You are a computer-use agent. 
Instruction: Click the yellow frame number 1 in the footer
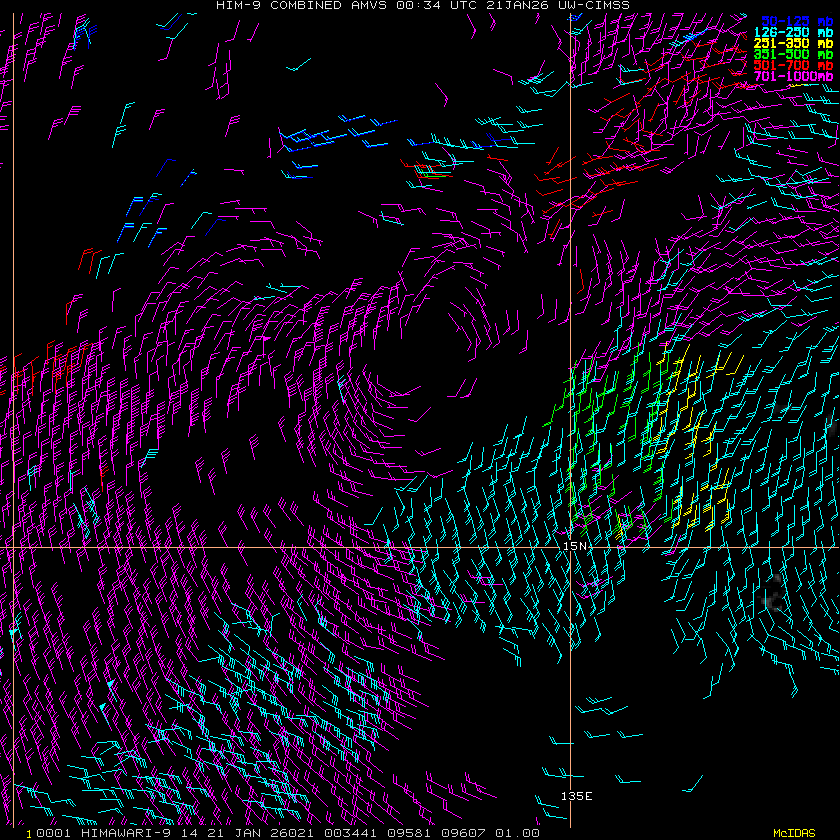(29, 835)
